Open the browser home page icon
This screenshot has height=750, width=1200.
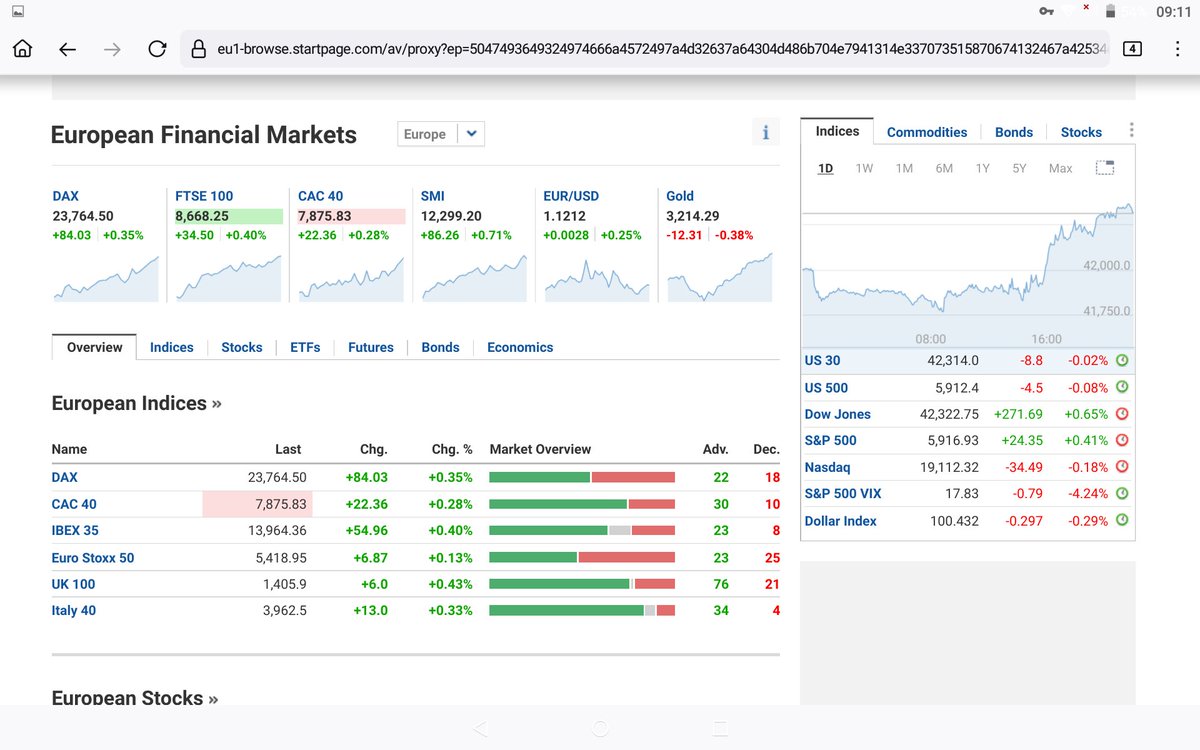pyautogui.click(x=22, y=49)
